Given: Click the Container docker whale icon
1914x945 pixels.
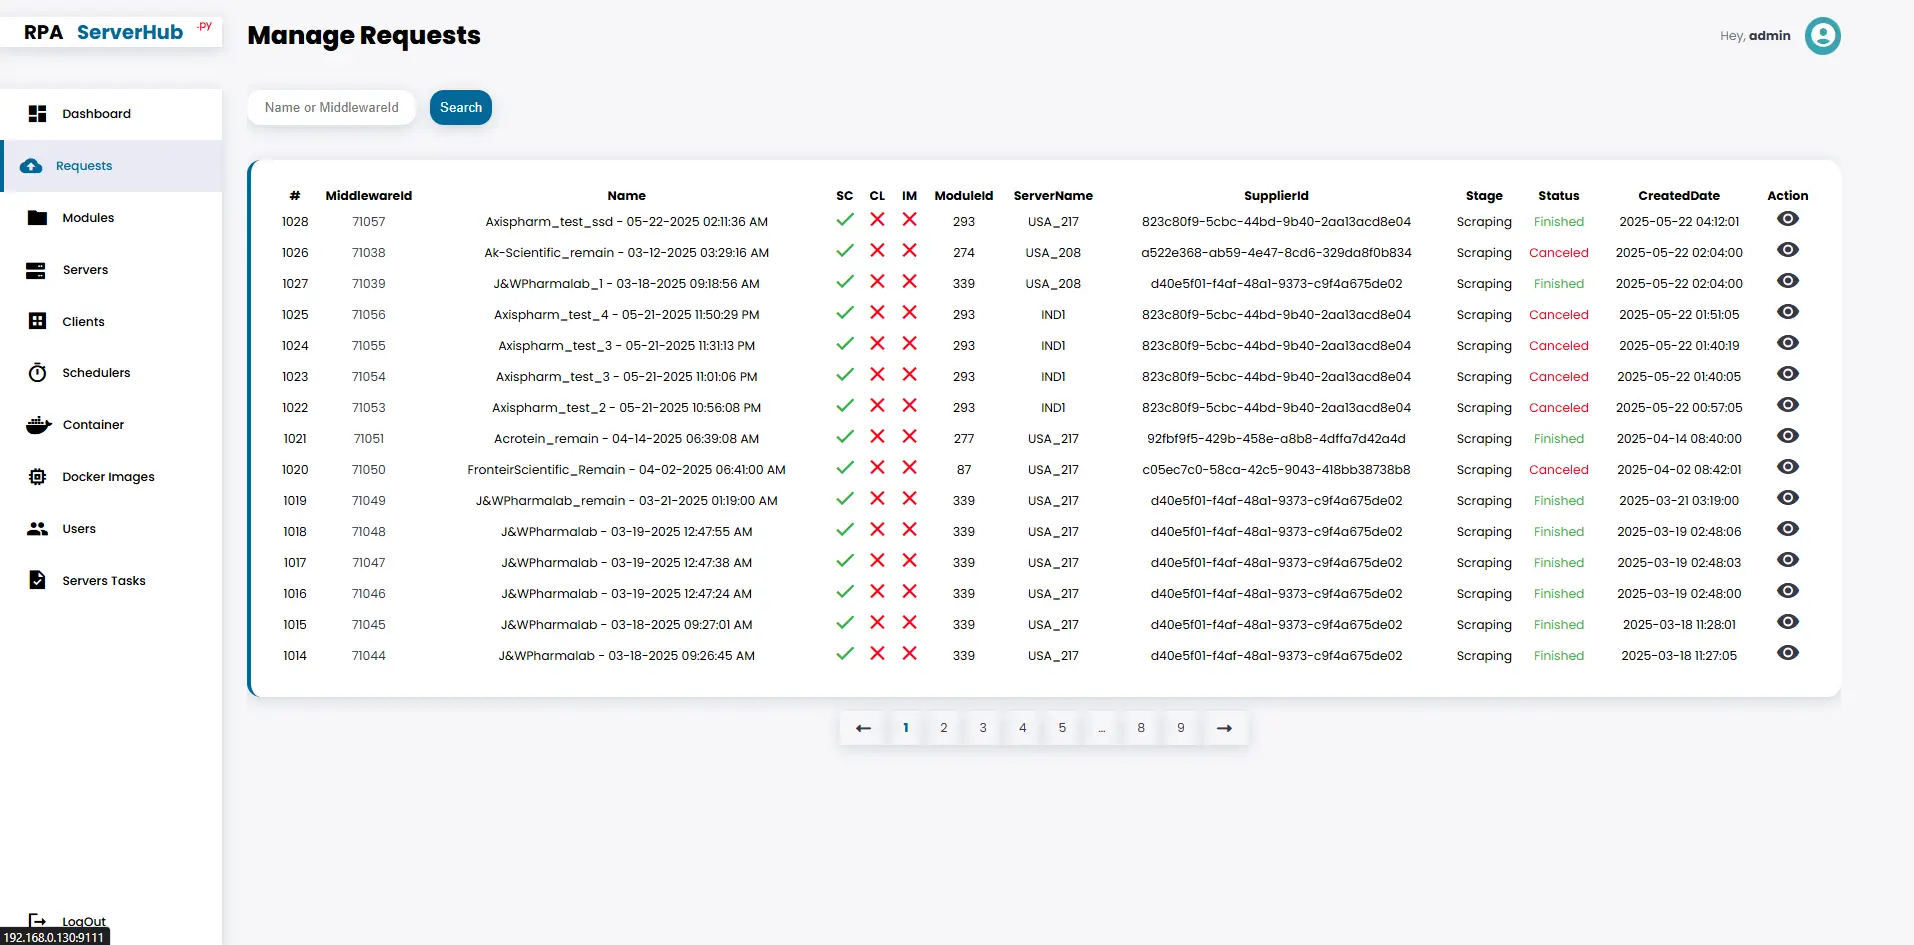Looking at the screenshot, I should tap(38, 425).
